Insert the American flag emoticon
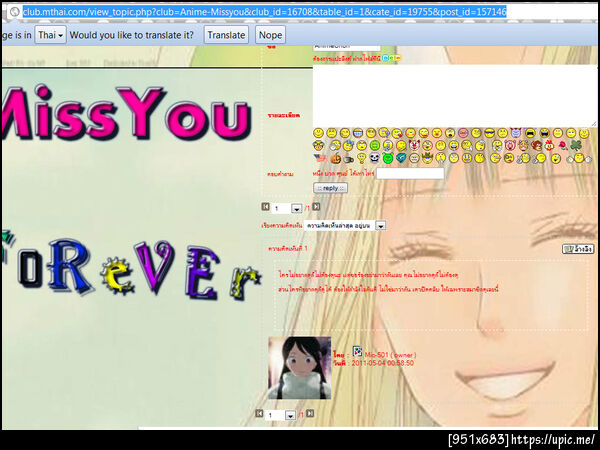The width and height of the screenshot is (600, 450). (321, 158)
